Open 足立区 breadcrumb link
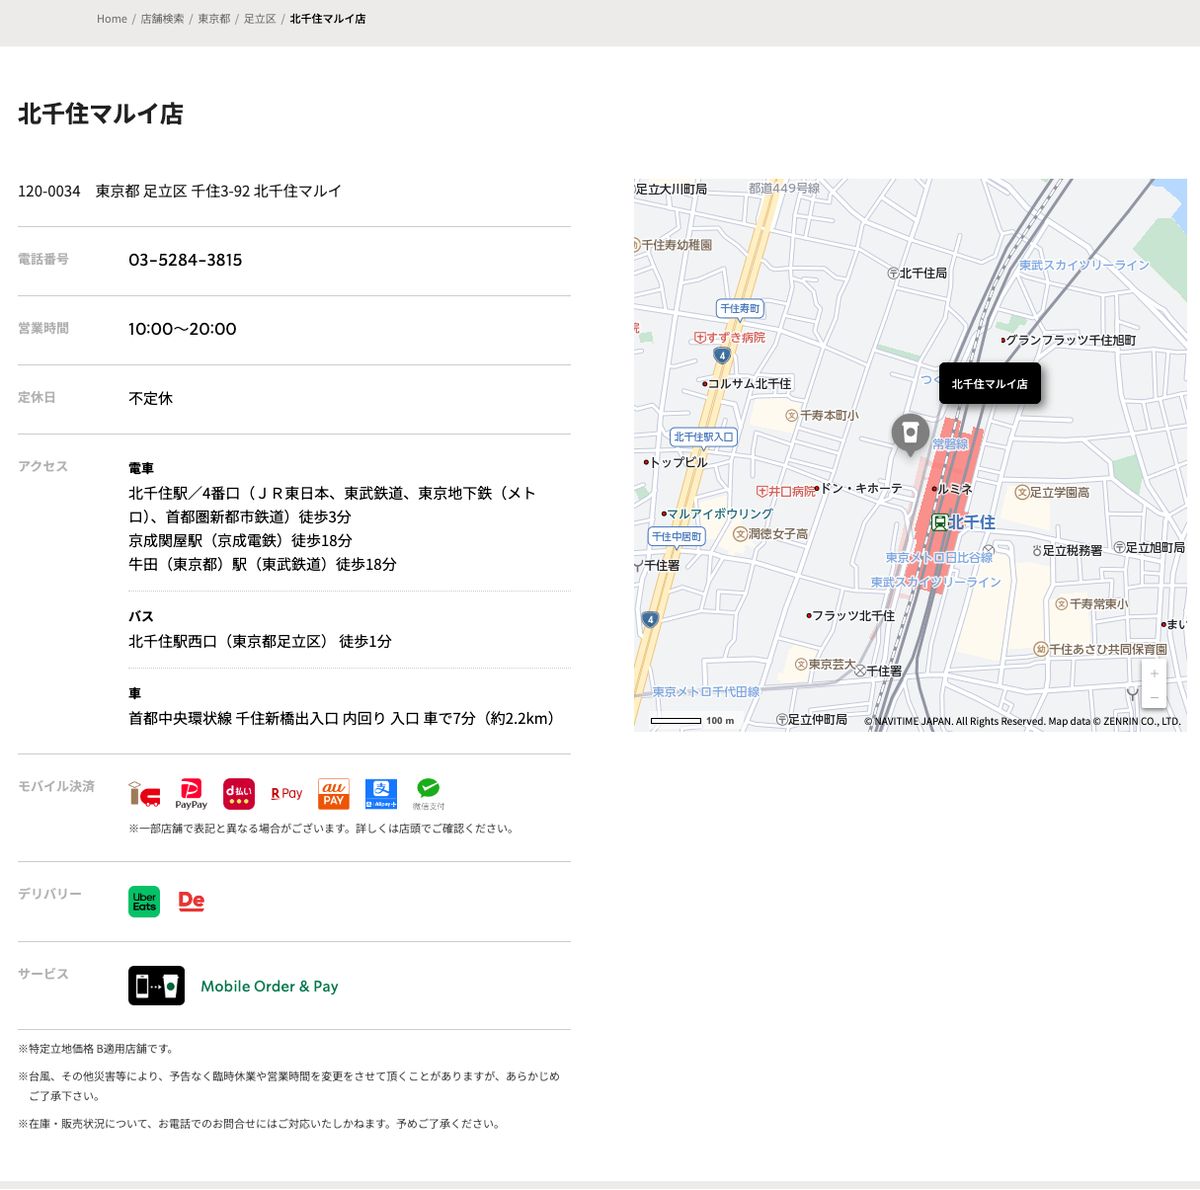1200x1190 pixels. point(260,19)
